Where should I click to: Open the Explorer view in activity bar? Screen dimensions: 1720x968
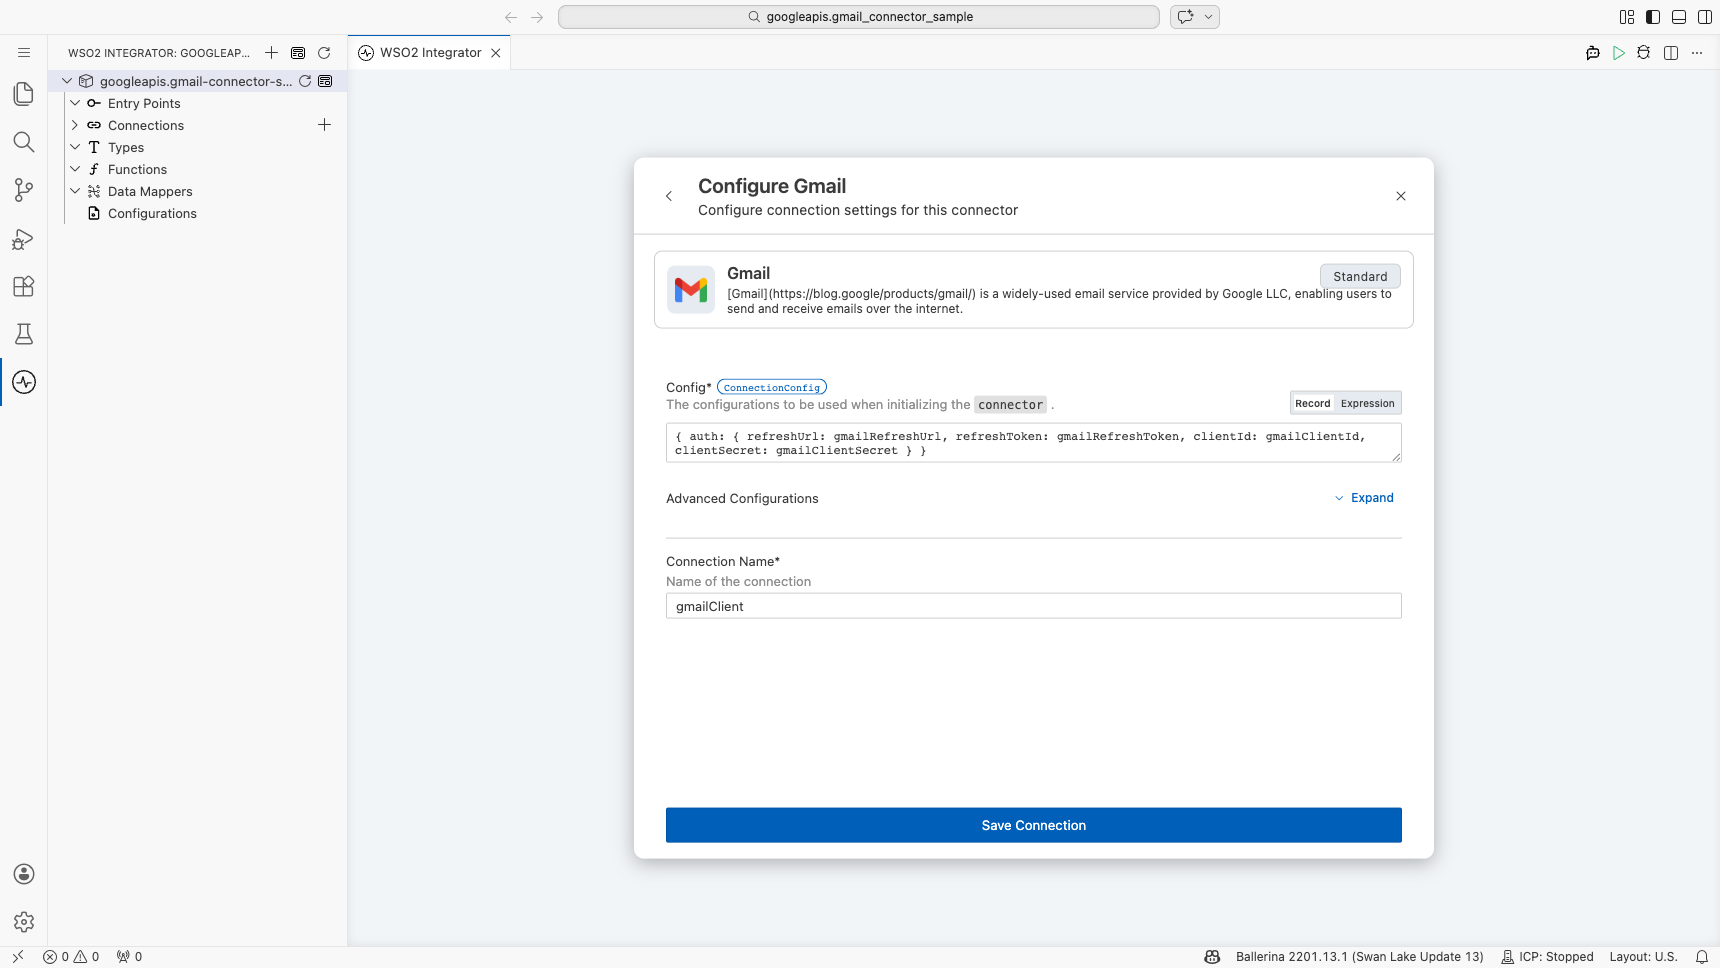(x=24, y=94)
